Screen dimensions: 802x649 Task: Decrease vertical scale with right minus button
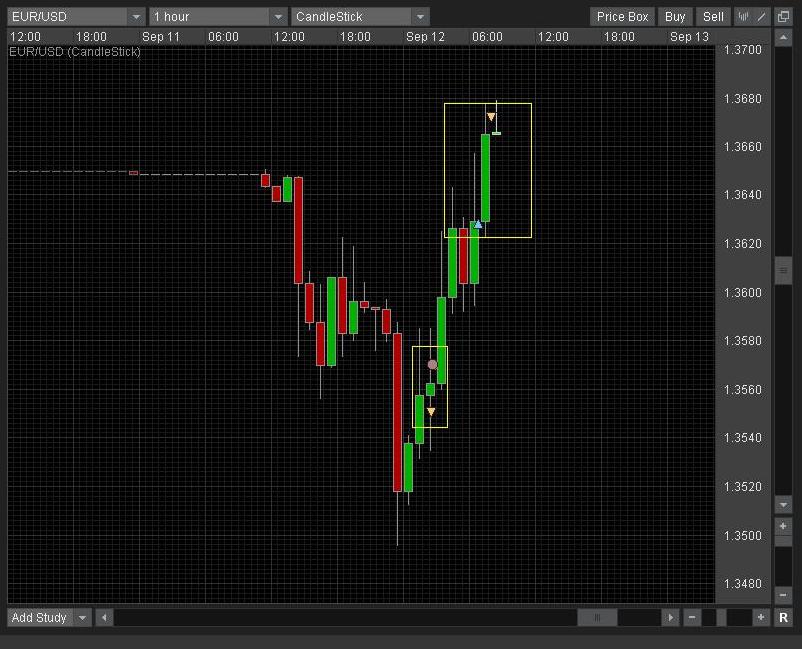pyautogui.click(x=783, y=595)
